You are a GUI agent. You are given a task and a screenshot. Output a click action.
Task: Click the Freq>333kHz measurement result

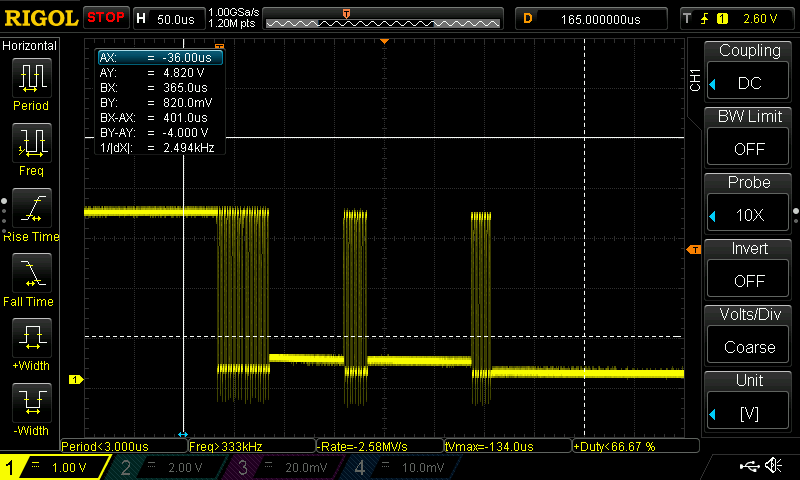pos(252,446)
